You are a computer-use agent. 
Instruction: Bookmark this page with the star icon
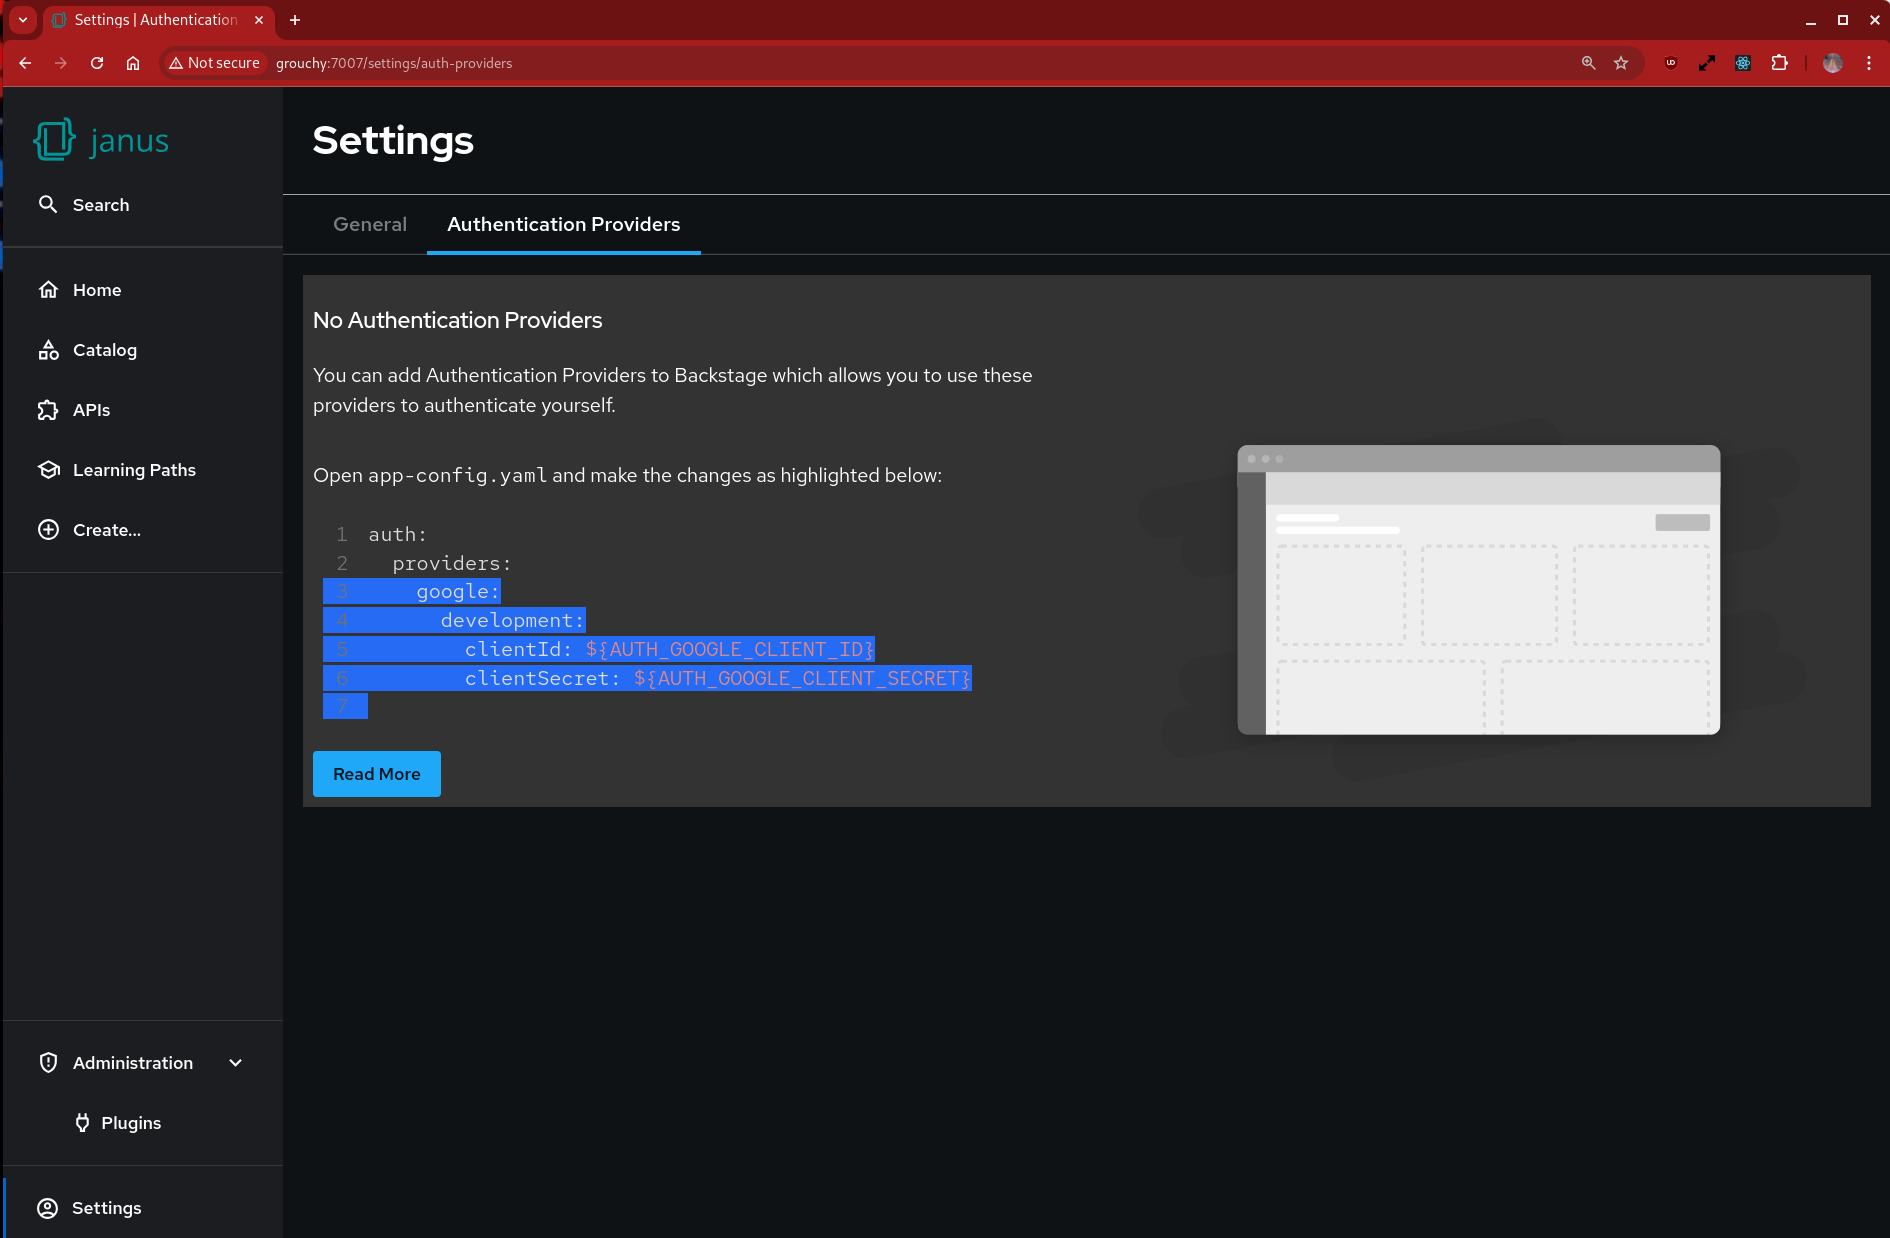click(1621, 63)
